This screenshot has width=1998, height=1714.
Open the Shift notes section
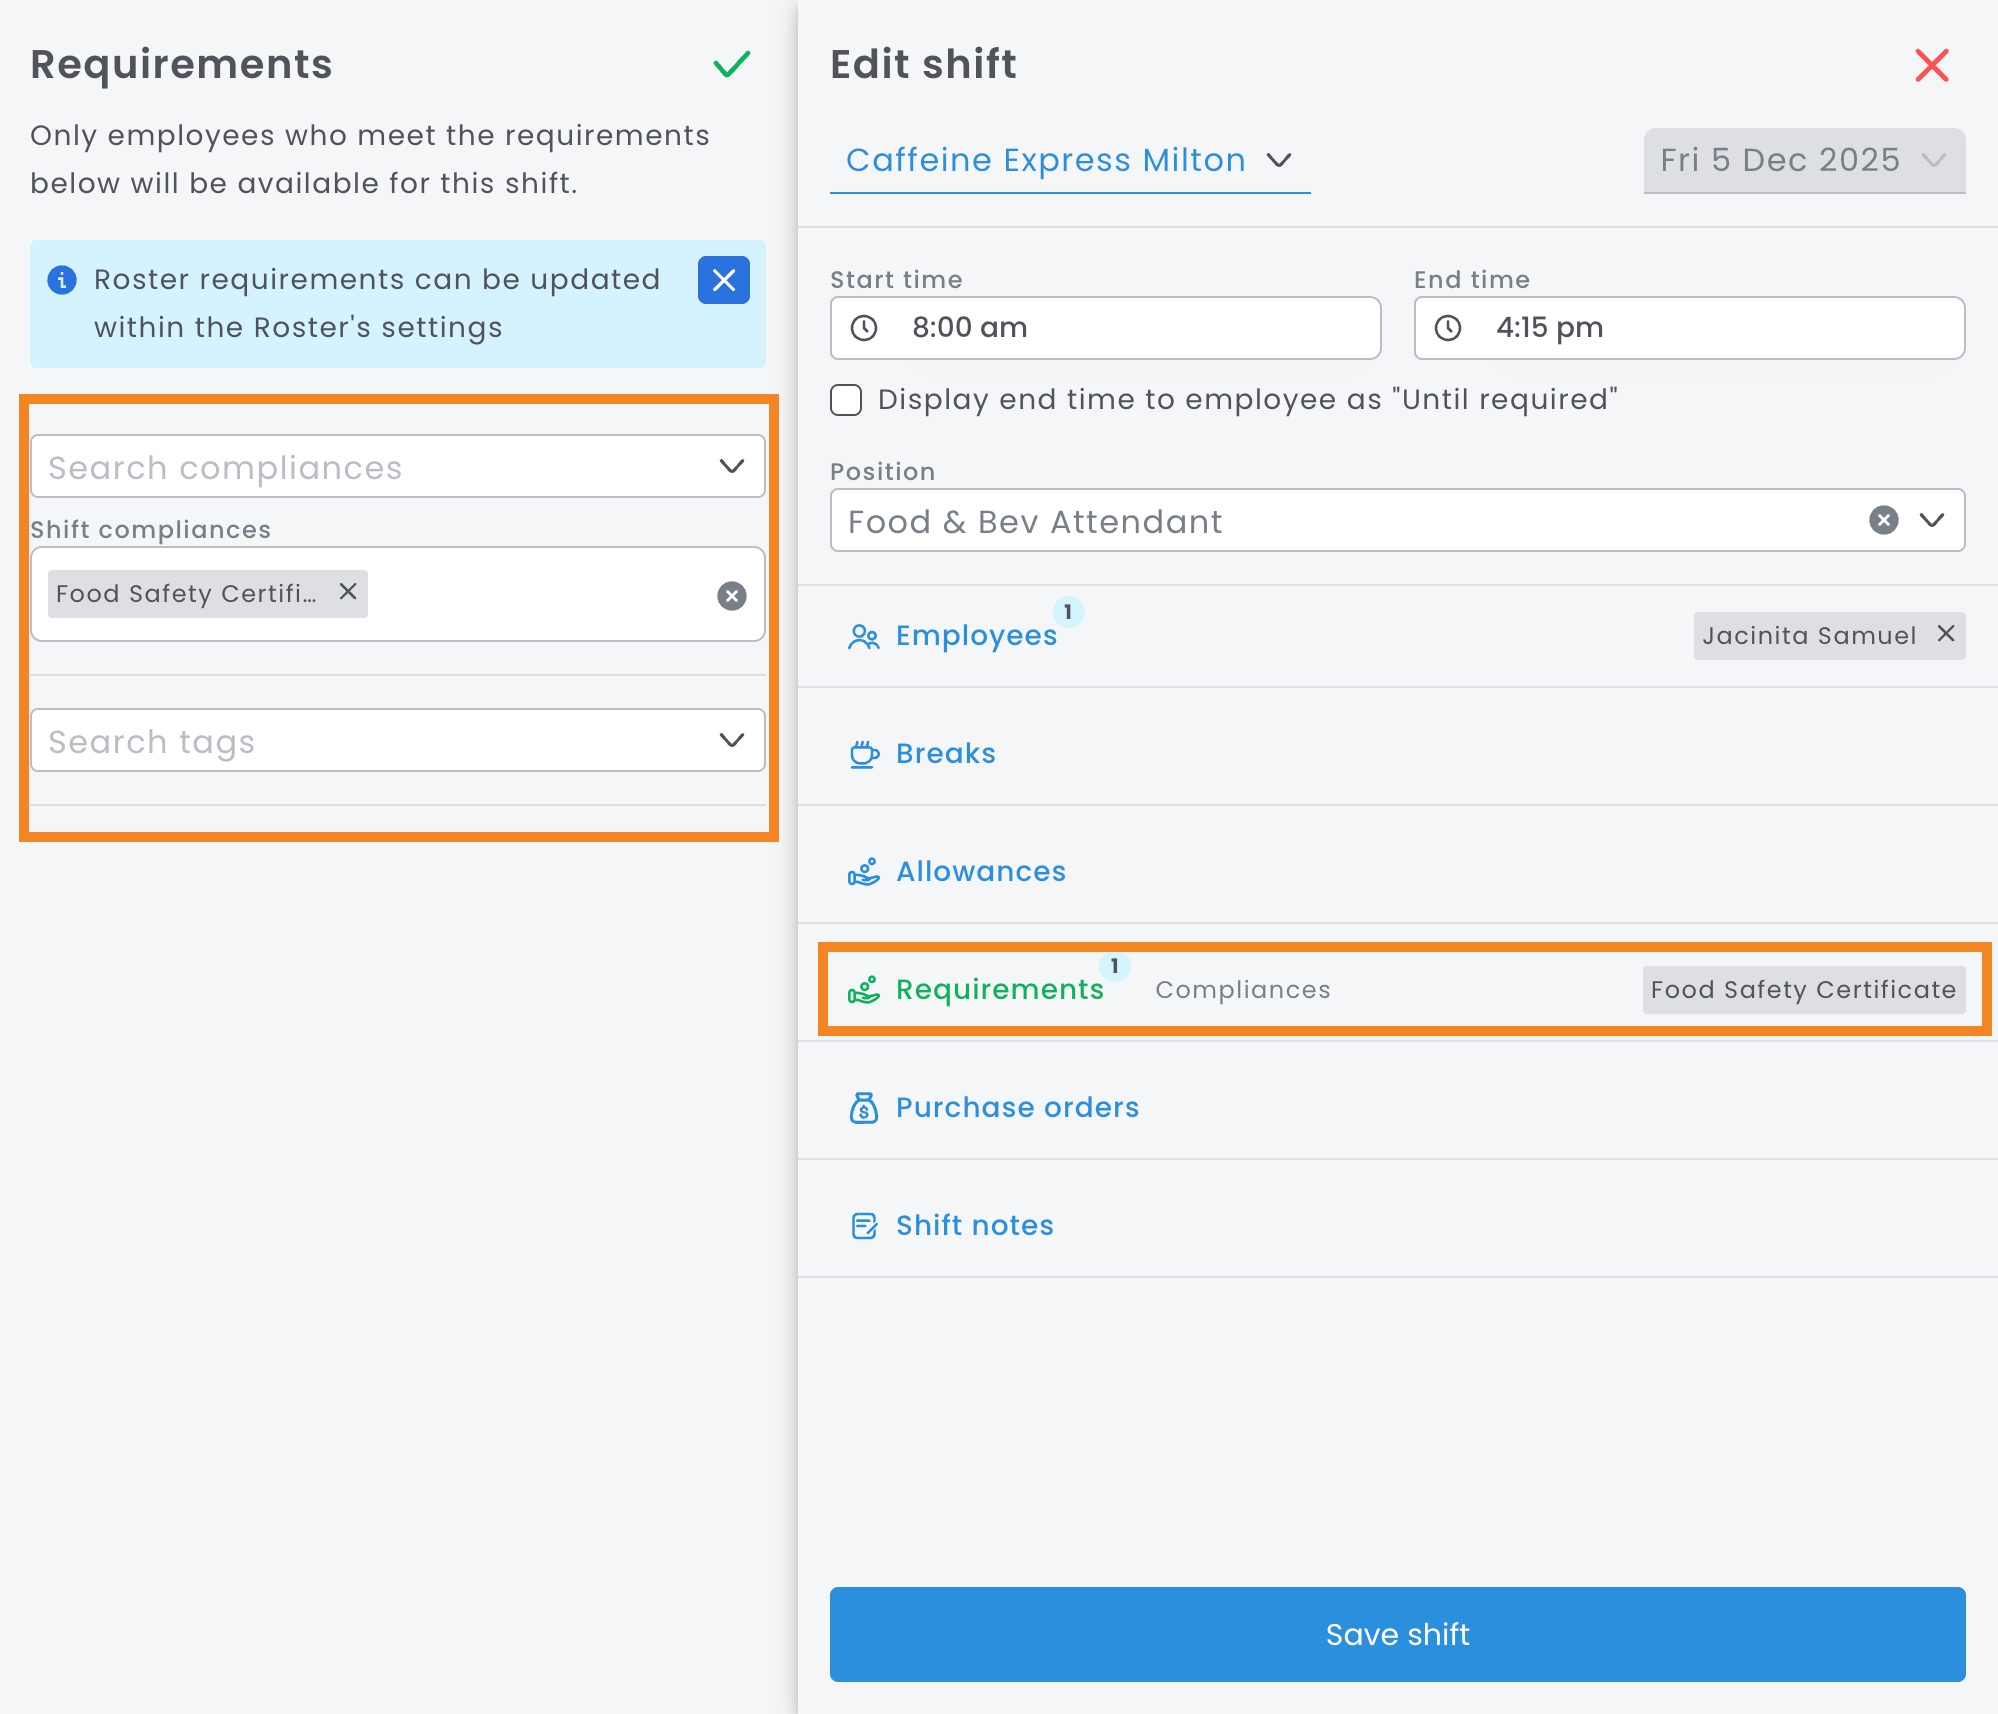coord(974,1226)
